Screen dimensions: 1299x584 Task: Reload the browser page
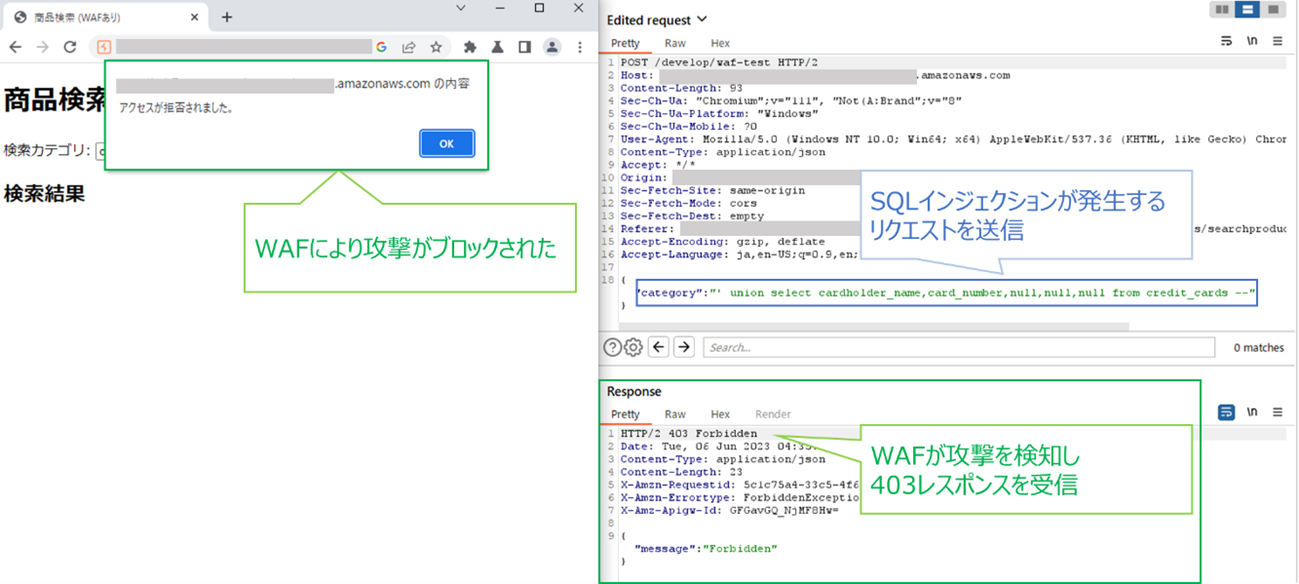click(x=70, y=47)
